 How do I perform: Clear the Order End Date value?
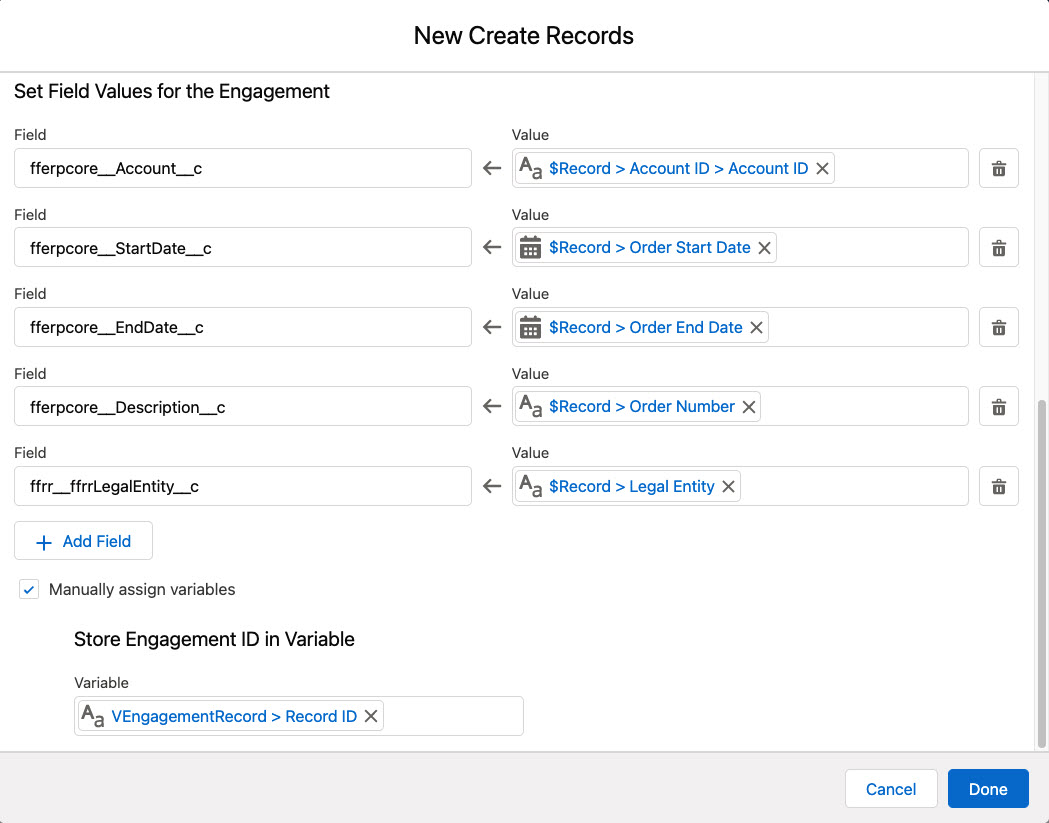(756, 328)
